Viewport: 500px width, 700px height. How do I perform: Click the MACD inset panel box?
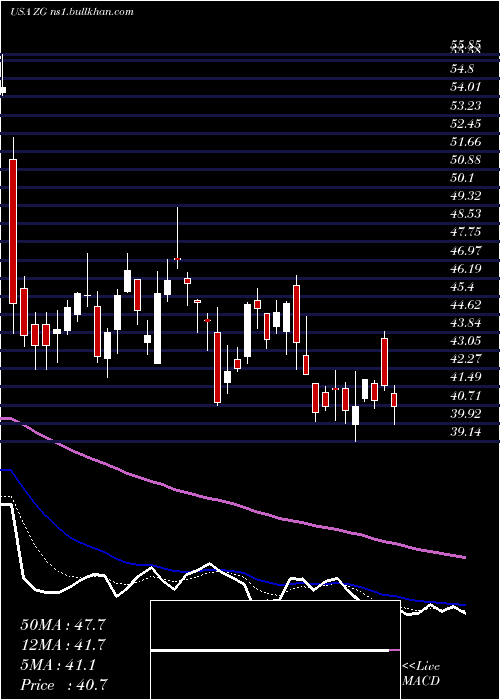275,650
